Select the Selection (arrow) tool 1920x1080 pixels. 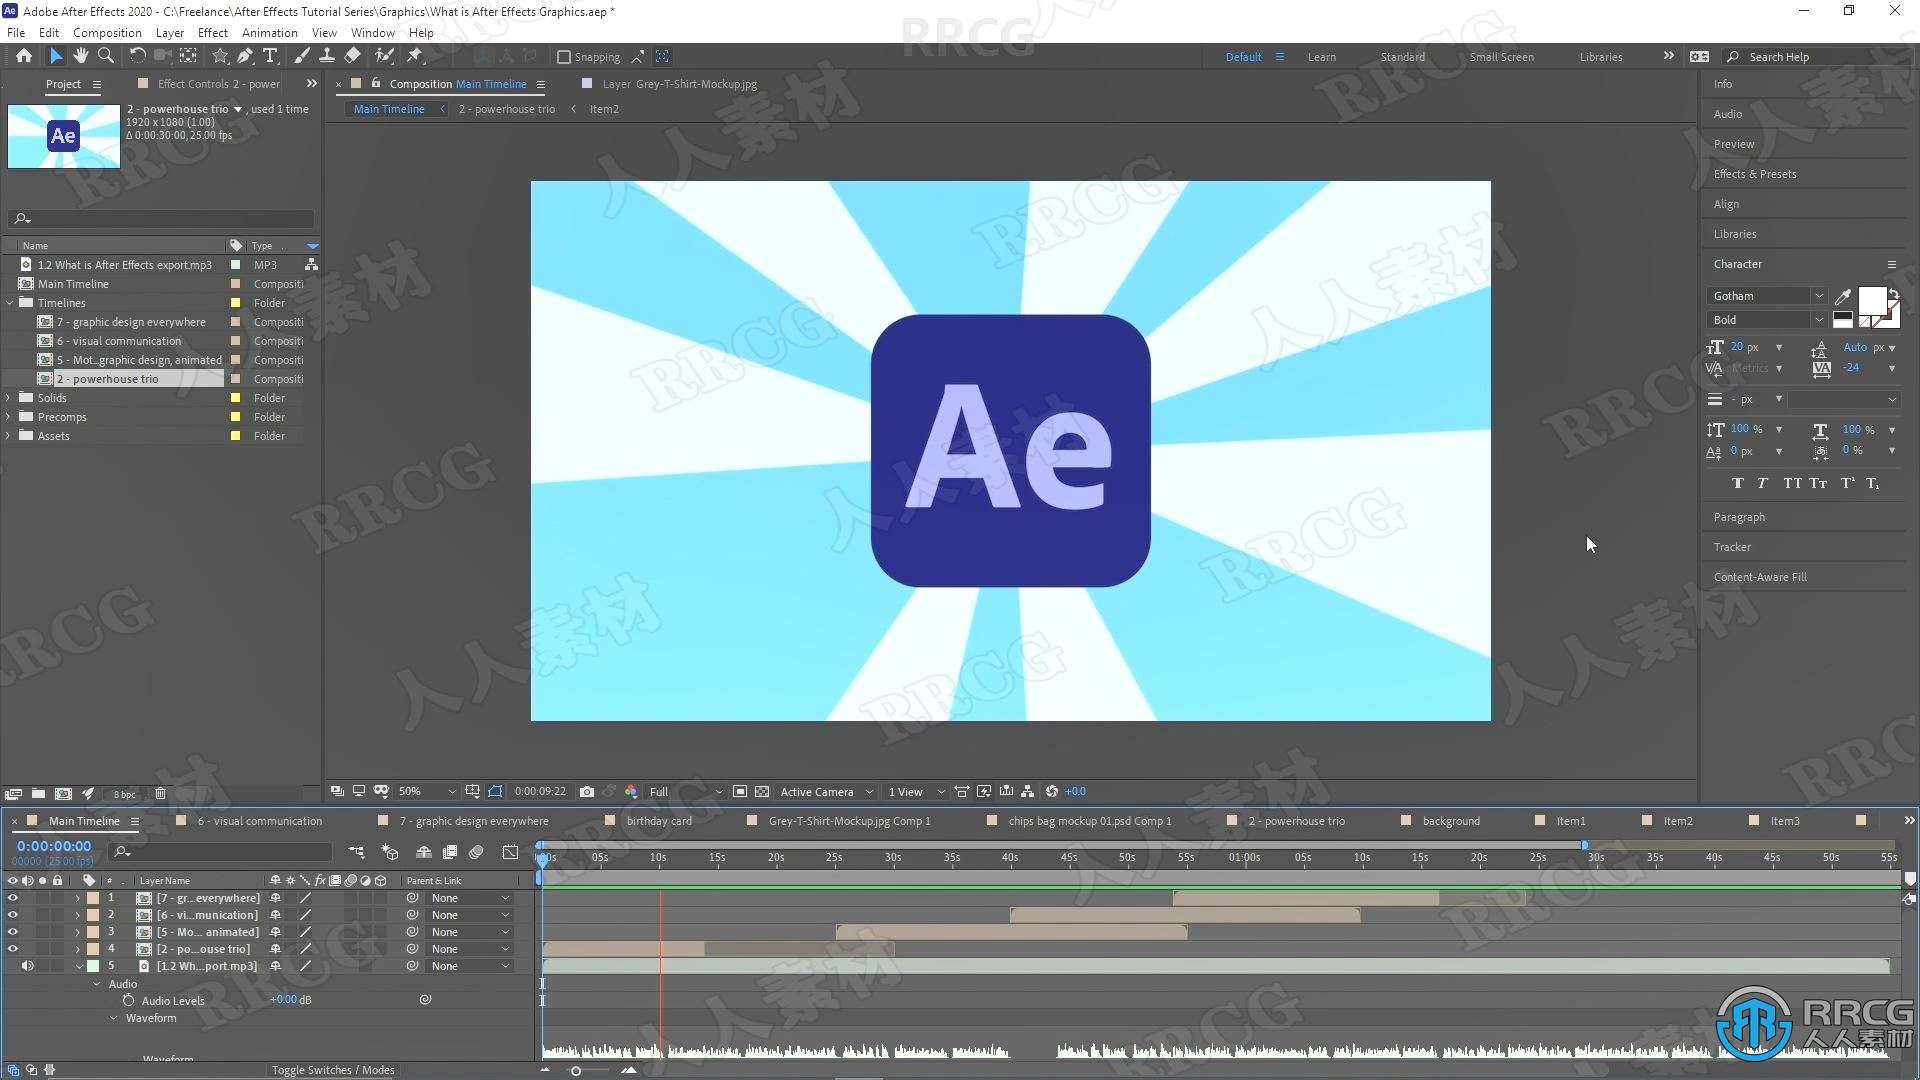pyautogui.click(x=55, y=56)
